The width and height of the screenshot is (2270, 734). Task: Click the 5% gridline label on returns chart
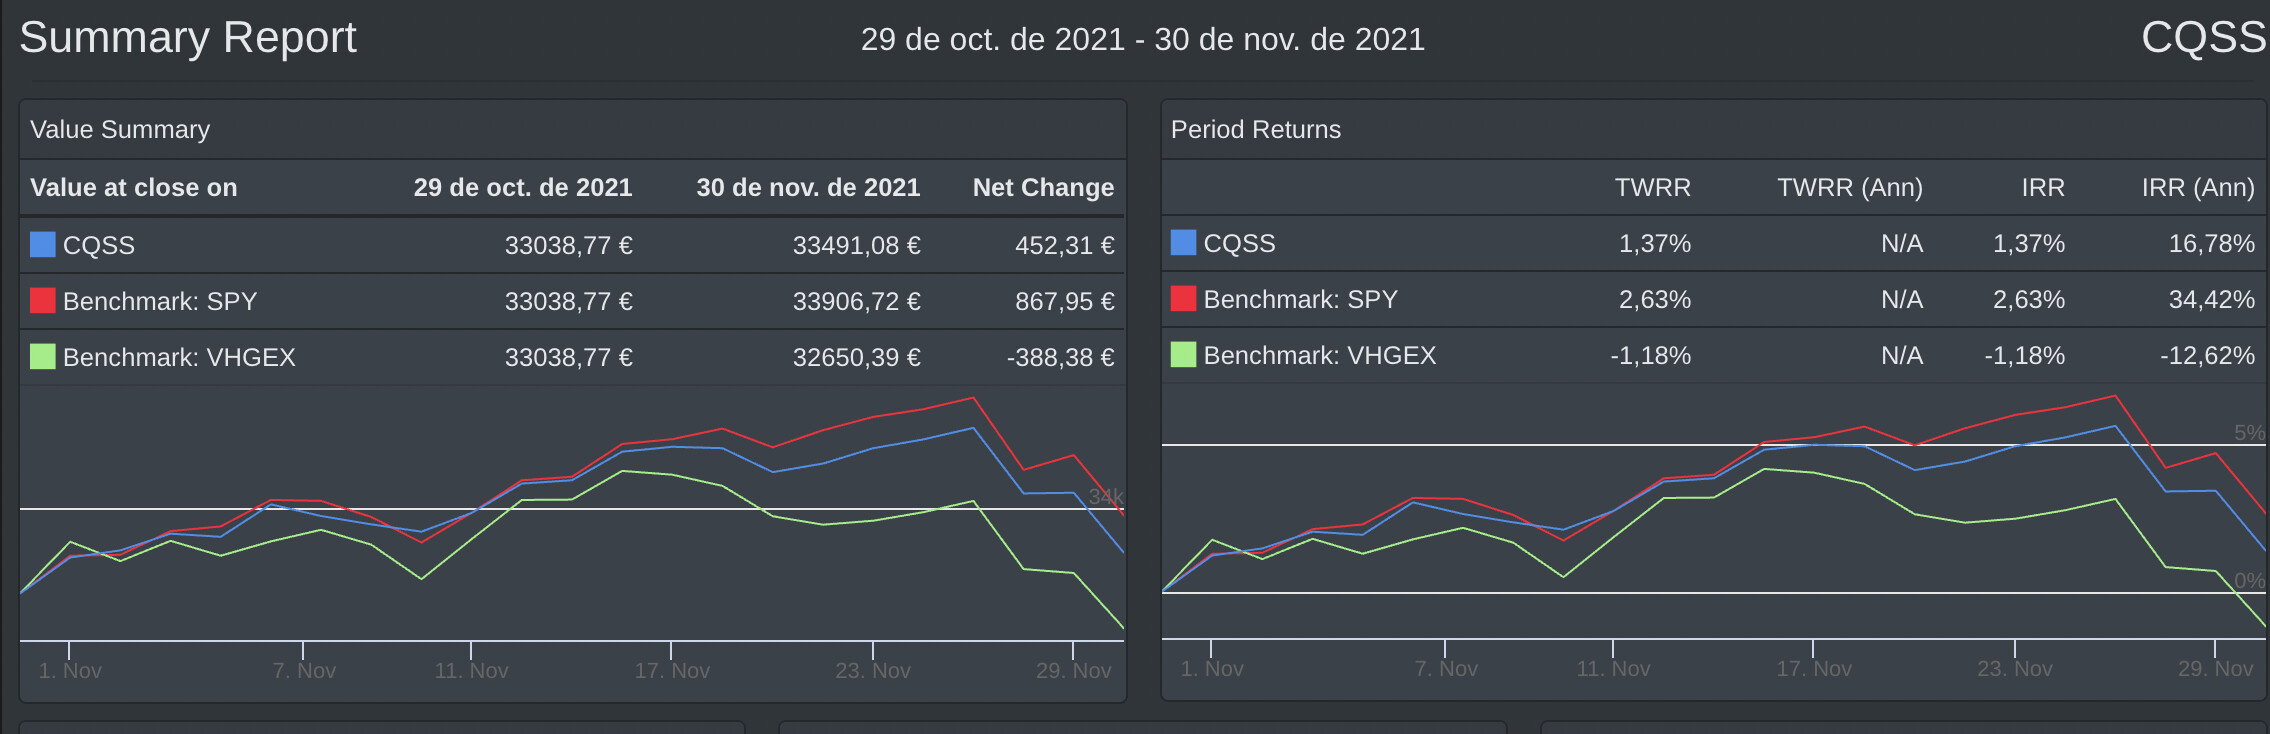point(2249,432)
